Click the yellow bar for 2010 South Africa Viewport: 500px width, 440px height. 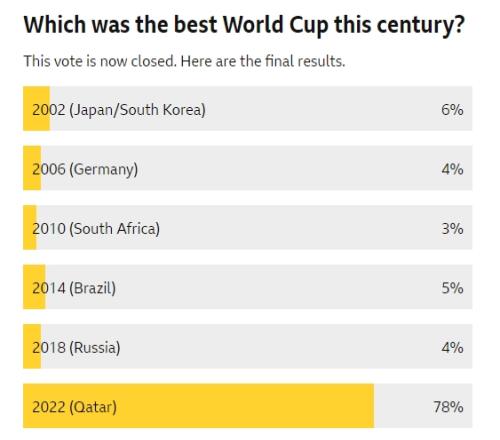point(30,227)
